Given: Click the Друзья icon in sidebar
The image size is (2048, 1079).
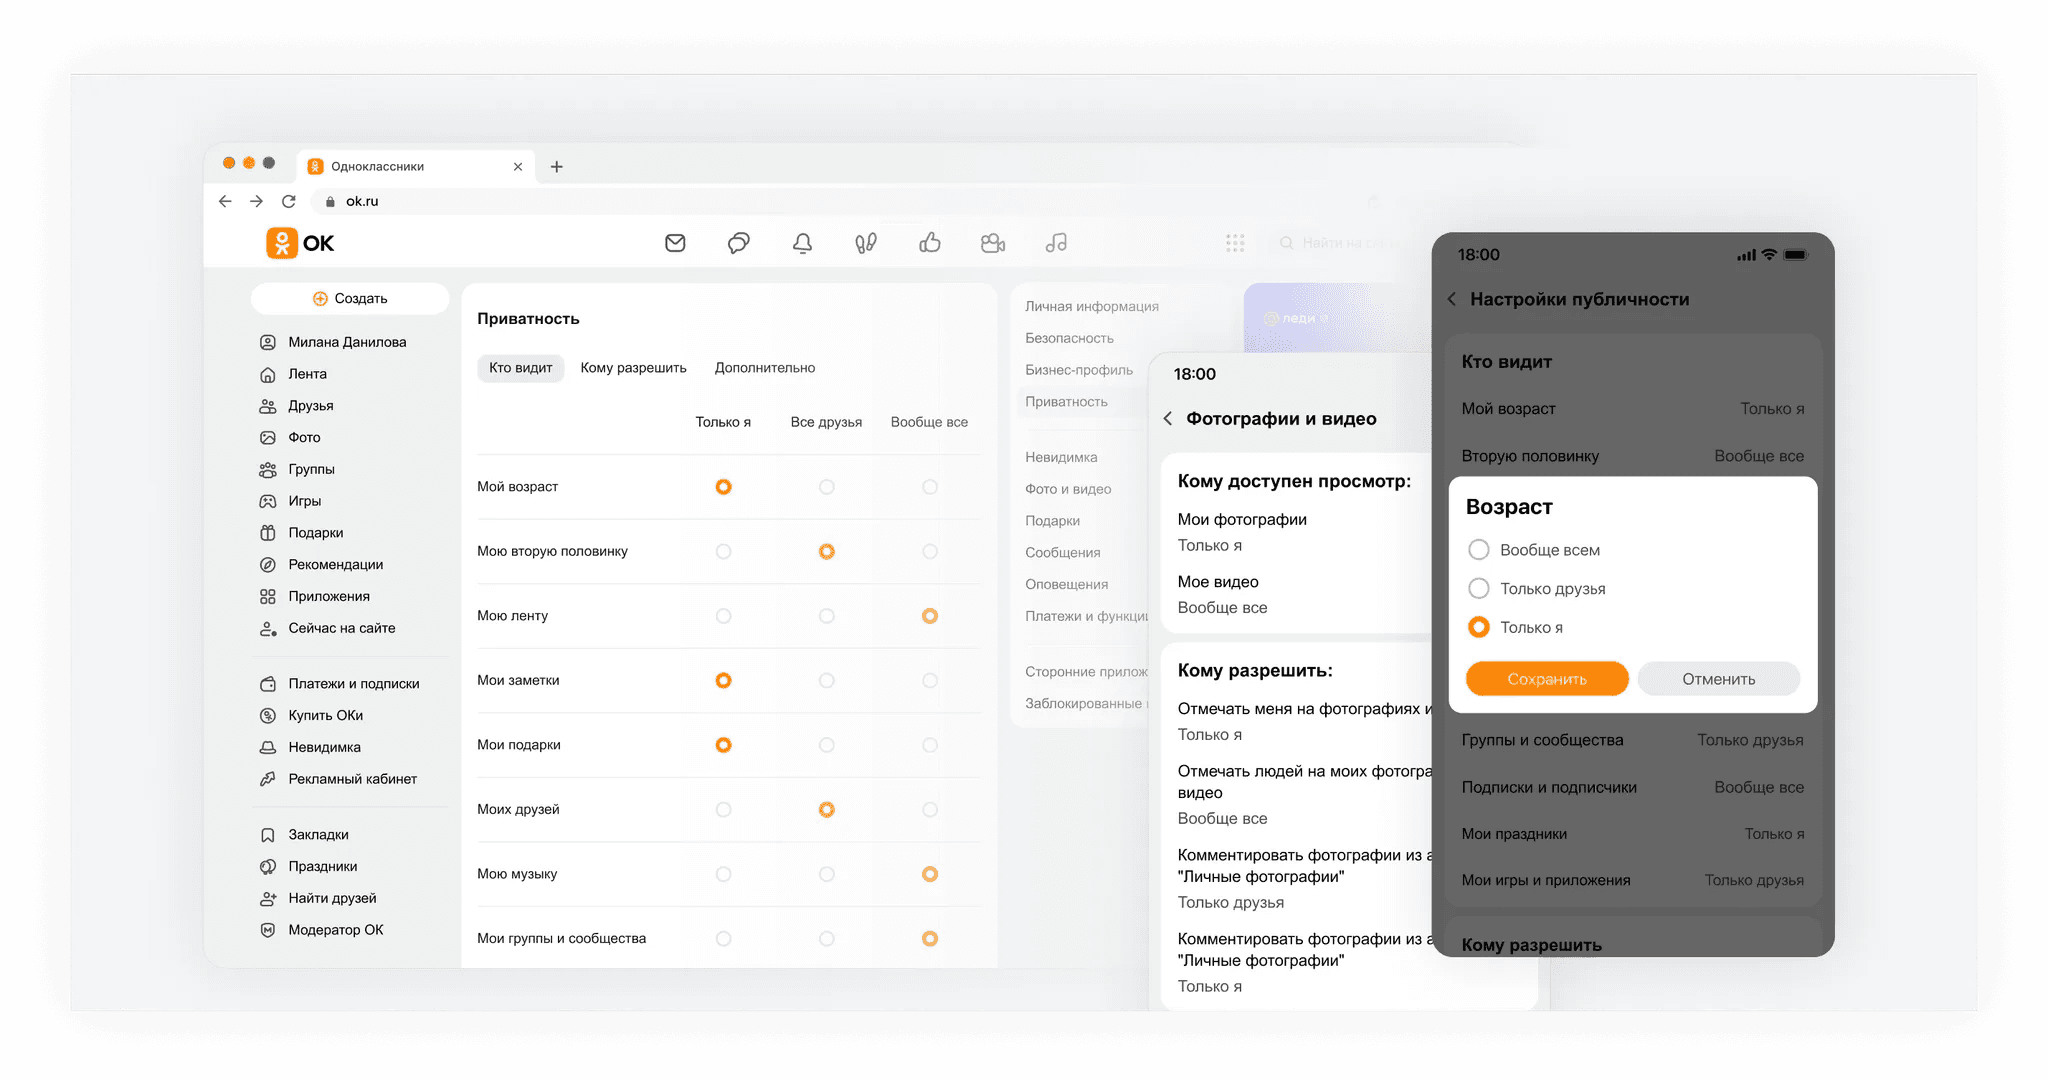Looking at the screenshot, I should tap(268, 406).
